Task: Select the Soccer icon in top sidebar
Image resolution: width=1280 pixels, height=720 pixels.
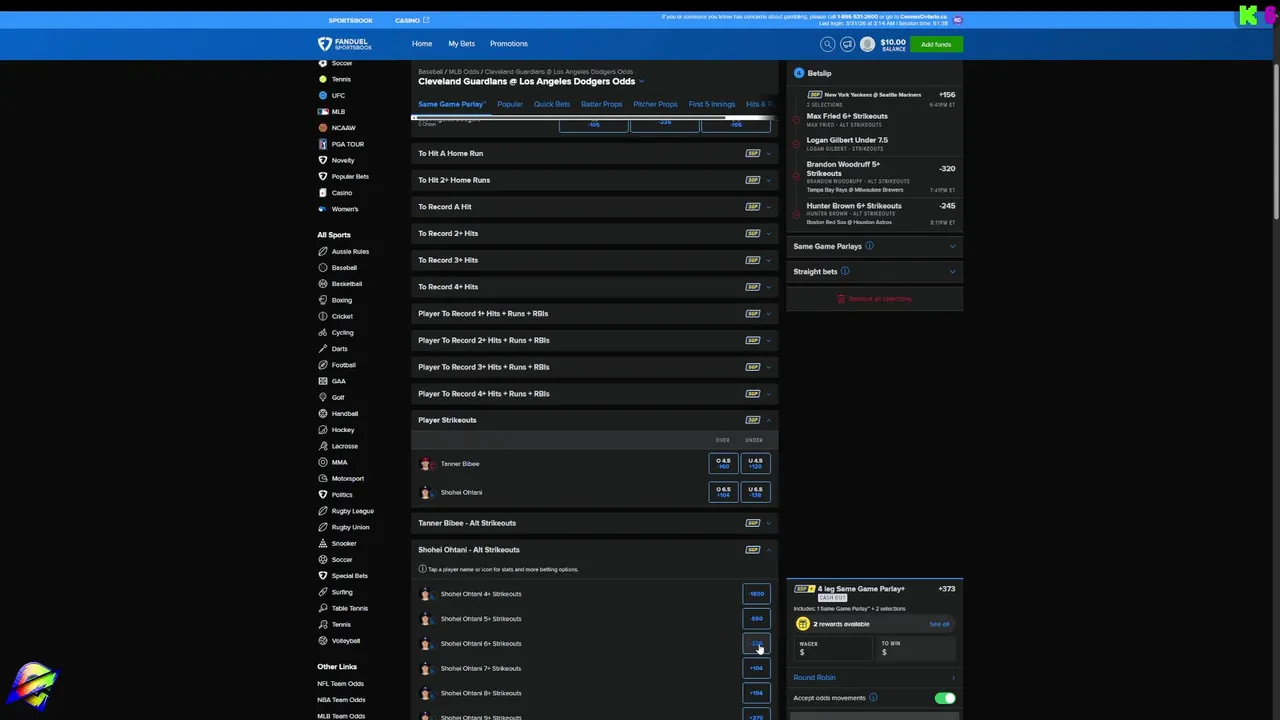Action: (323, 63)
